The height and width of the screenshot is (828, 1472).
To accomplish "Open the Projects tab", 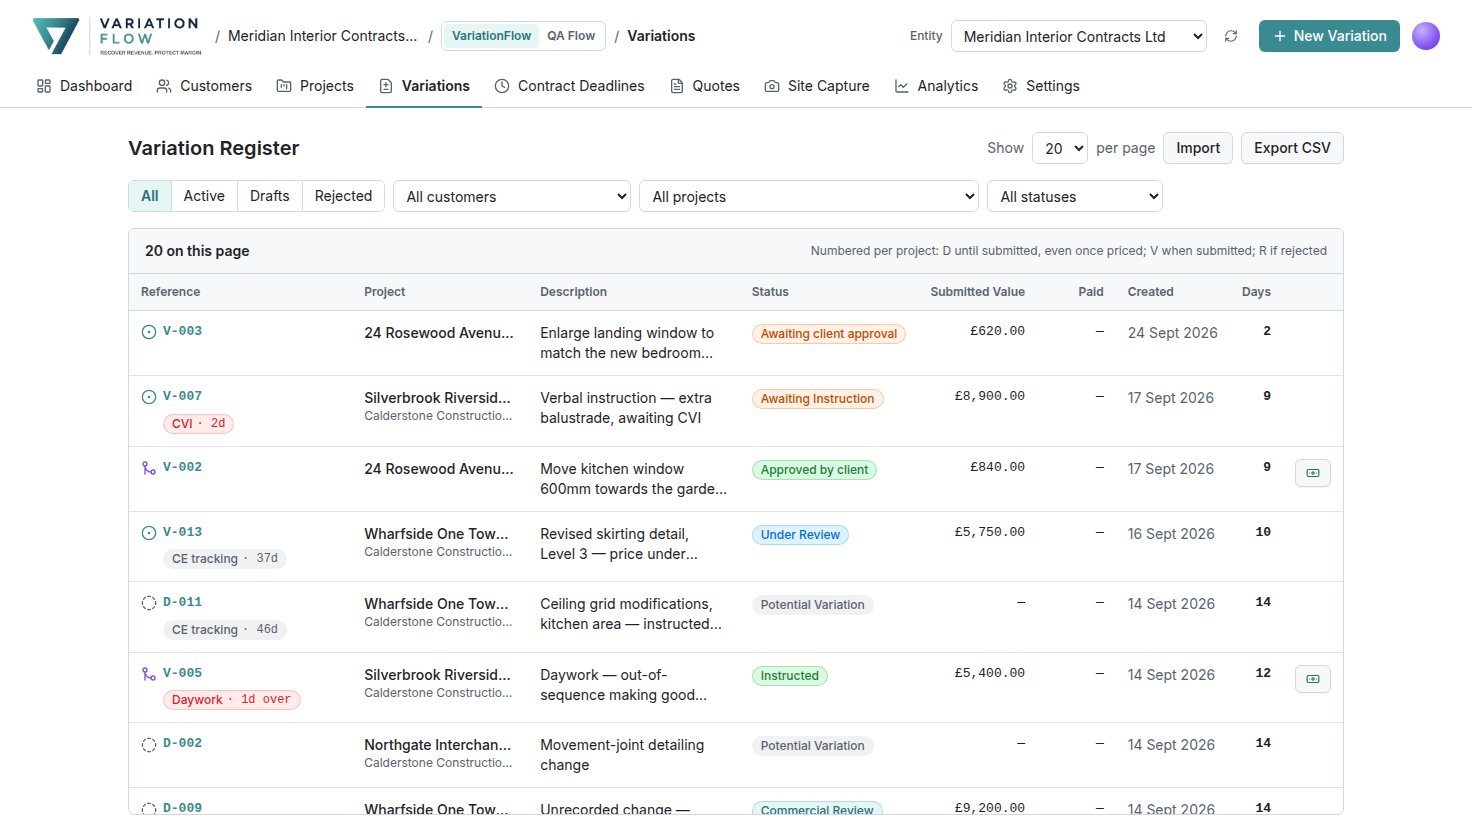I will [315, 86].
